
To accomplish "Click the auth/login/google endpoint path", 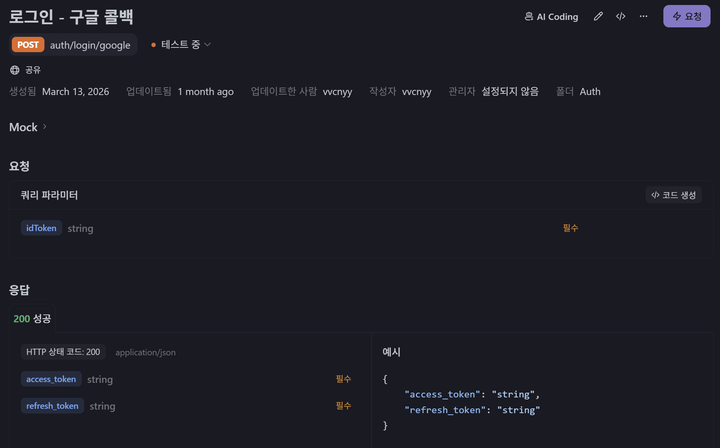I will [x=90, y=45].
